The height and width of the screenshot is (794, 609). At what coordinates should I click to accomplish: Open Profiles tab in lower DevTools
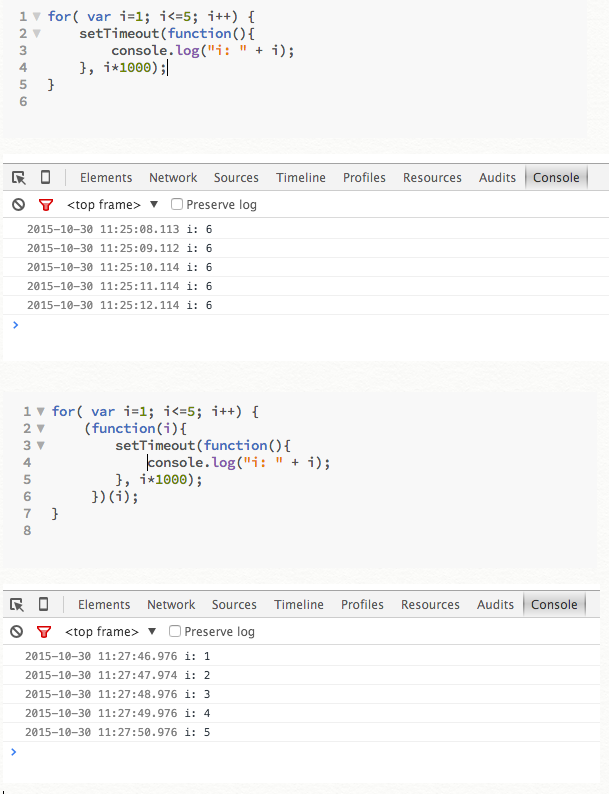[x=362, y=605]
